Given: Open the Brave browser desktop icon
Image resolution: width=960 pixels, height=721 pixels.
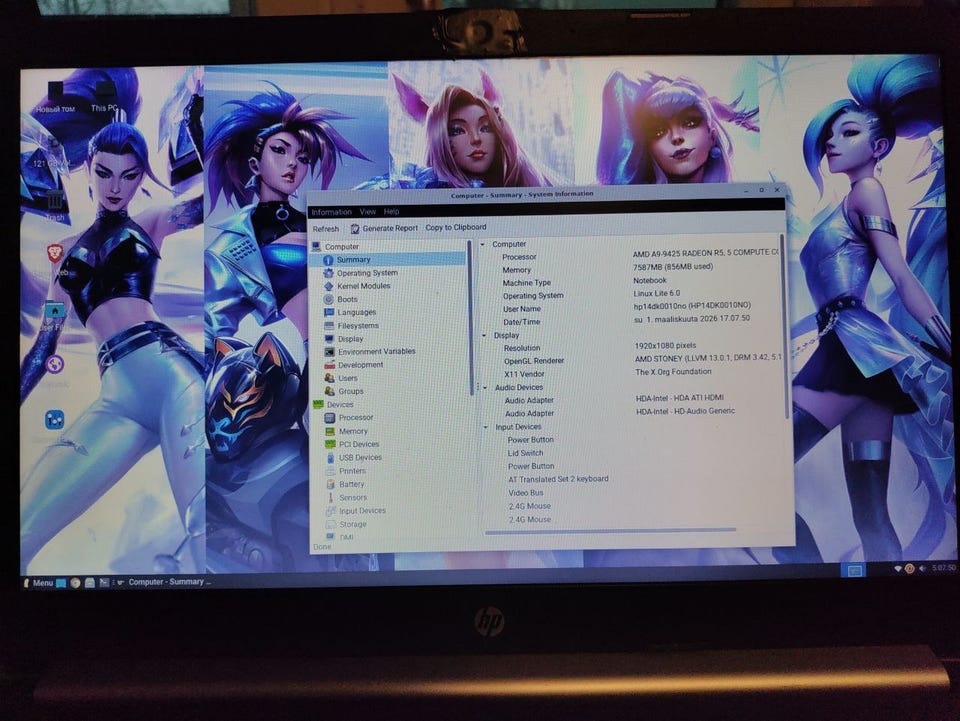Looking at the screenshot, I should coord(55,253).
